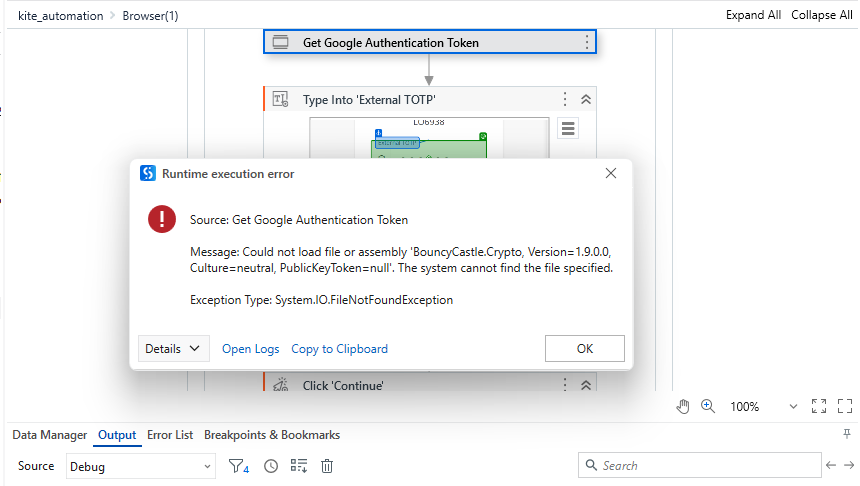Screen dimensions: 860x486
Task: Open hamburger menu beside the target screenshot
Action: (x=568, y=128)
